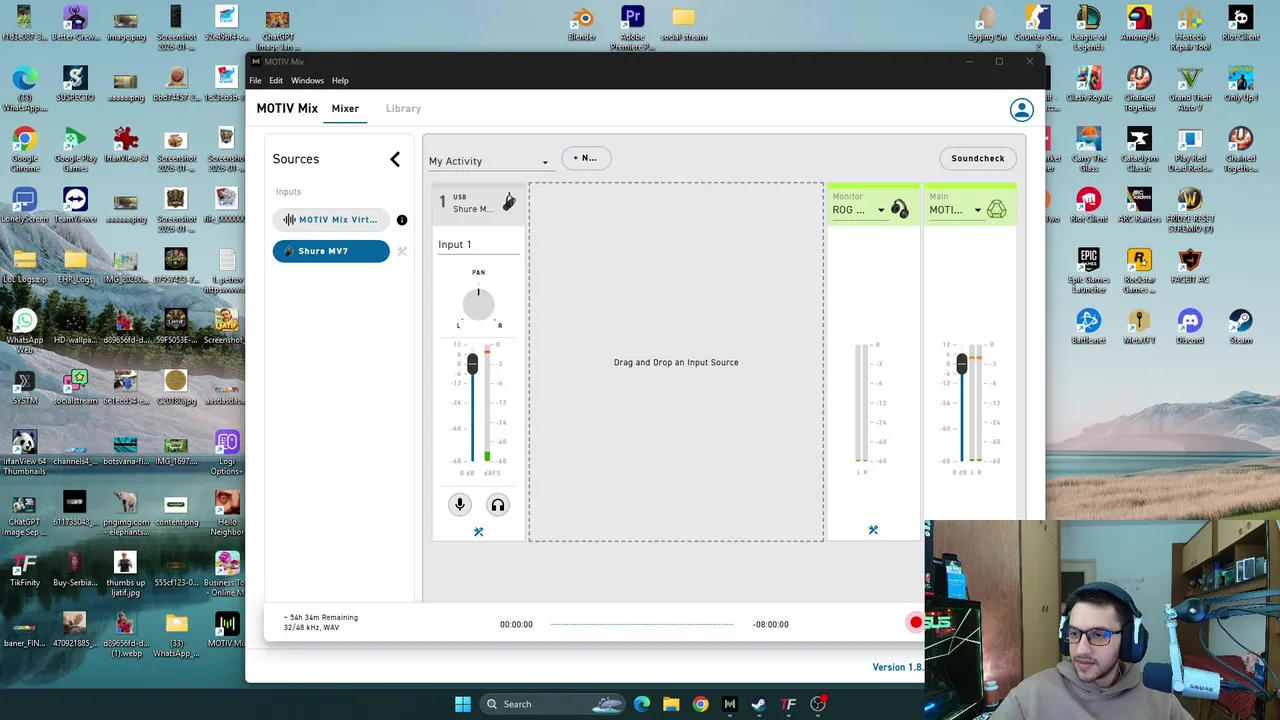Open the Epic Games Launcher desktop shortcut
Viewport: 1280px width, 720px height.
1088,270
